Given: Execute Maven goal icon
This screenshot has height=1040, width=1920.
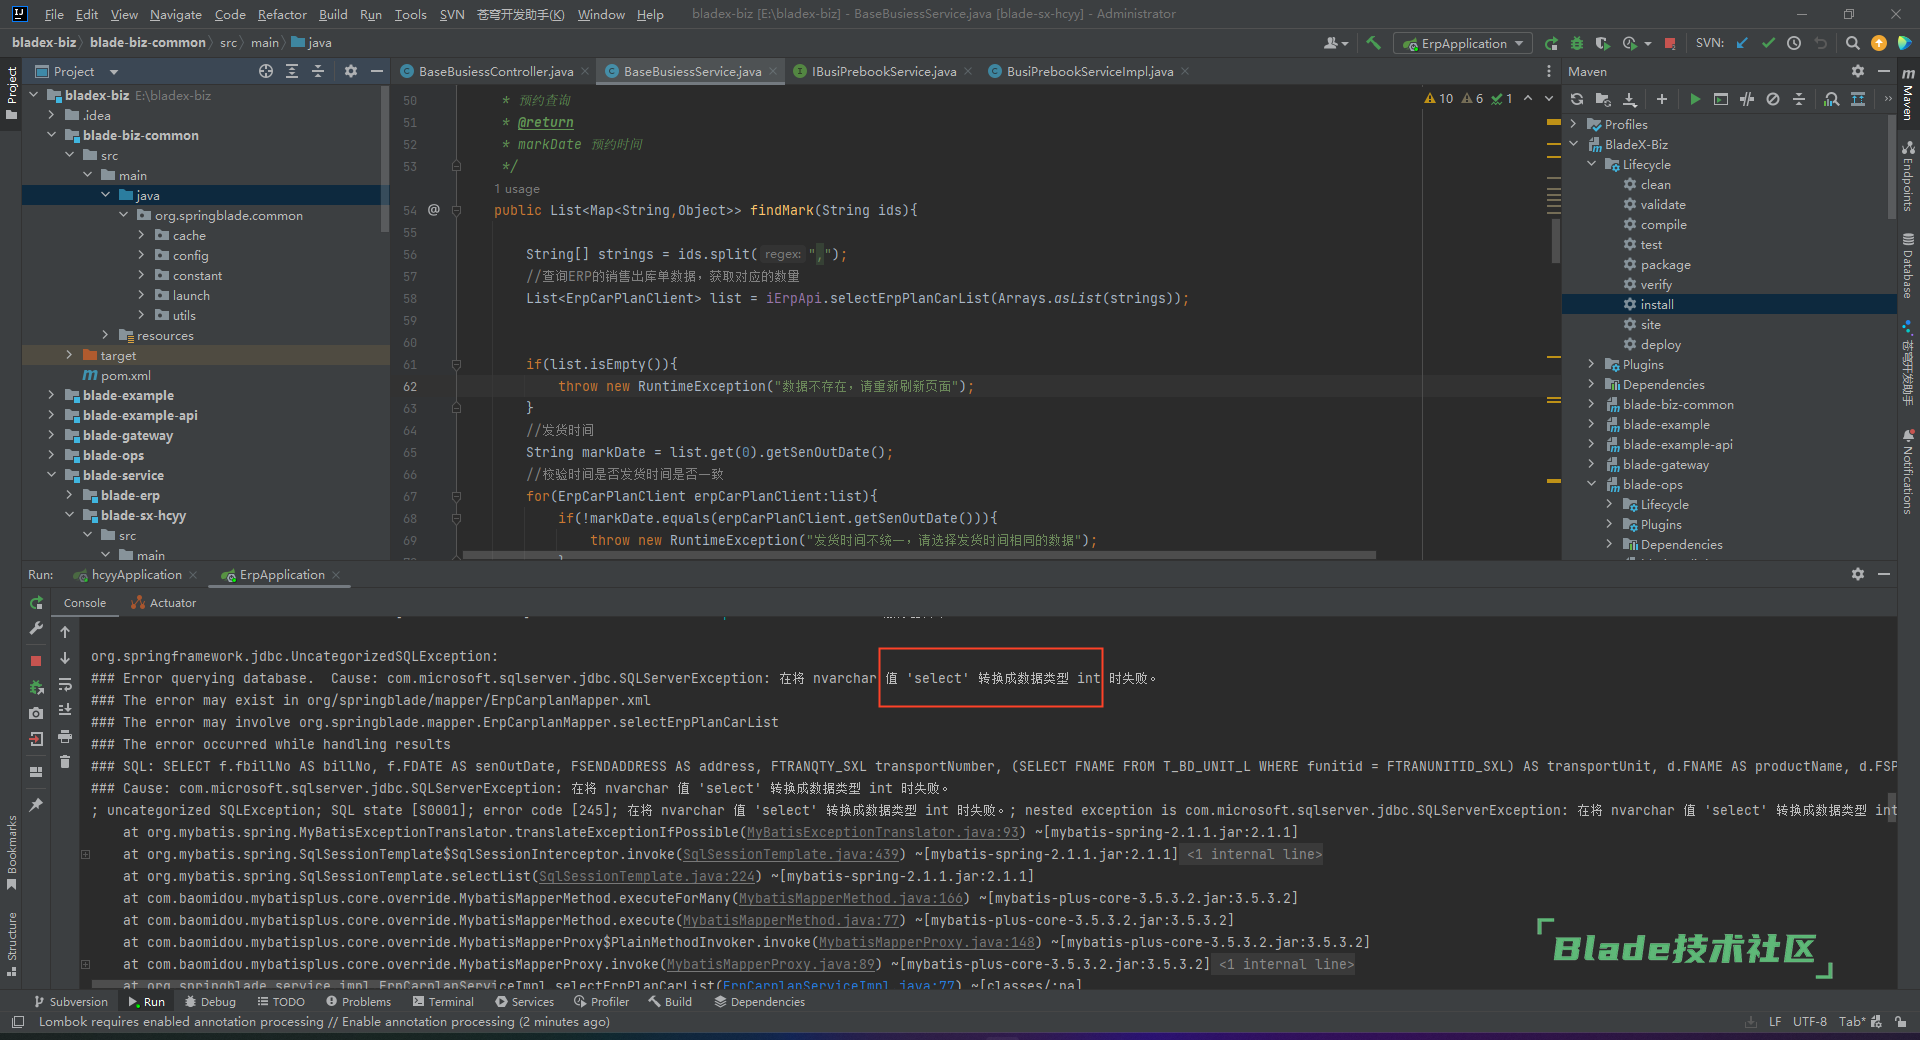Looking at the screenshot, I should [x=1721, y=99].
